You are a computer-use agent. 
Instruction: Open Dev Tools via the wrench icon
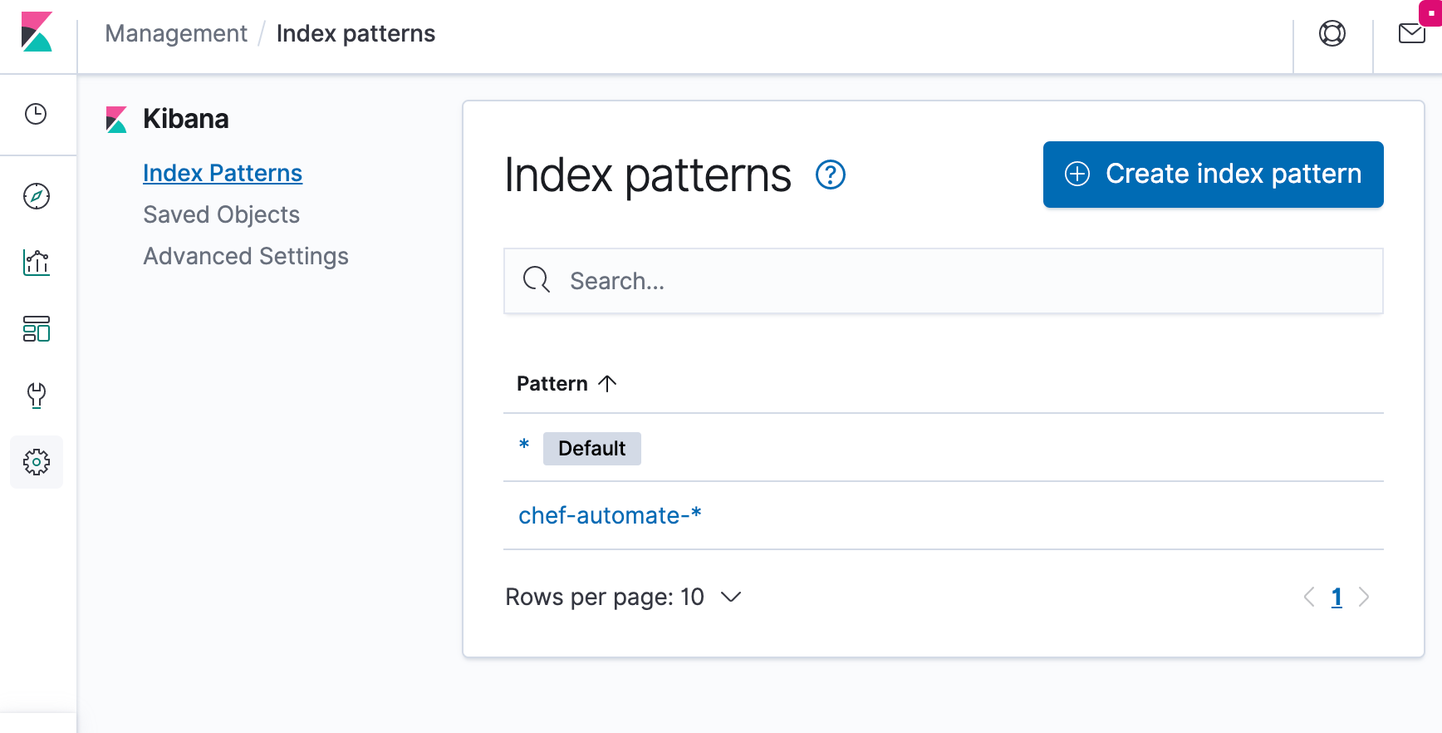[36, 396]
